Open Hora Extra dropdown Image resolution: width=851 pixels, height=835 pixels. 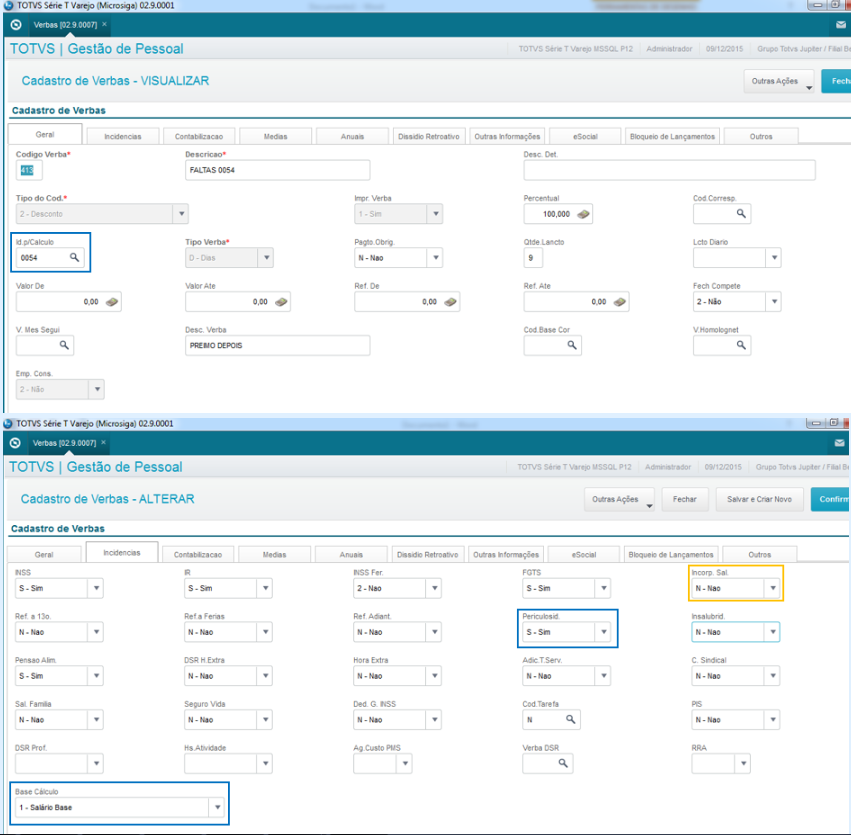click(434, 676)
